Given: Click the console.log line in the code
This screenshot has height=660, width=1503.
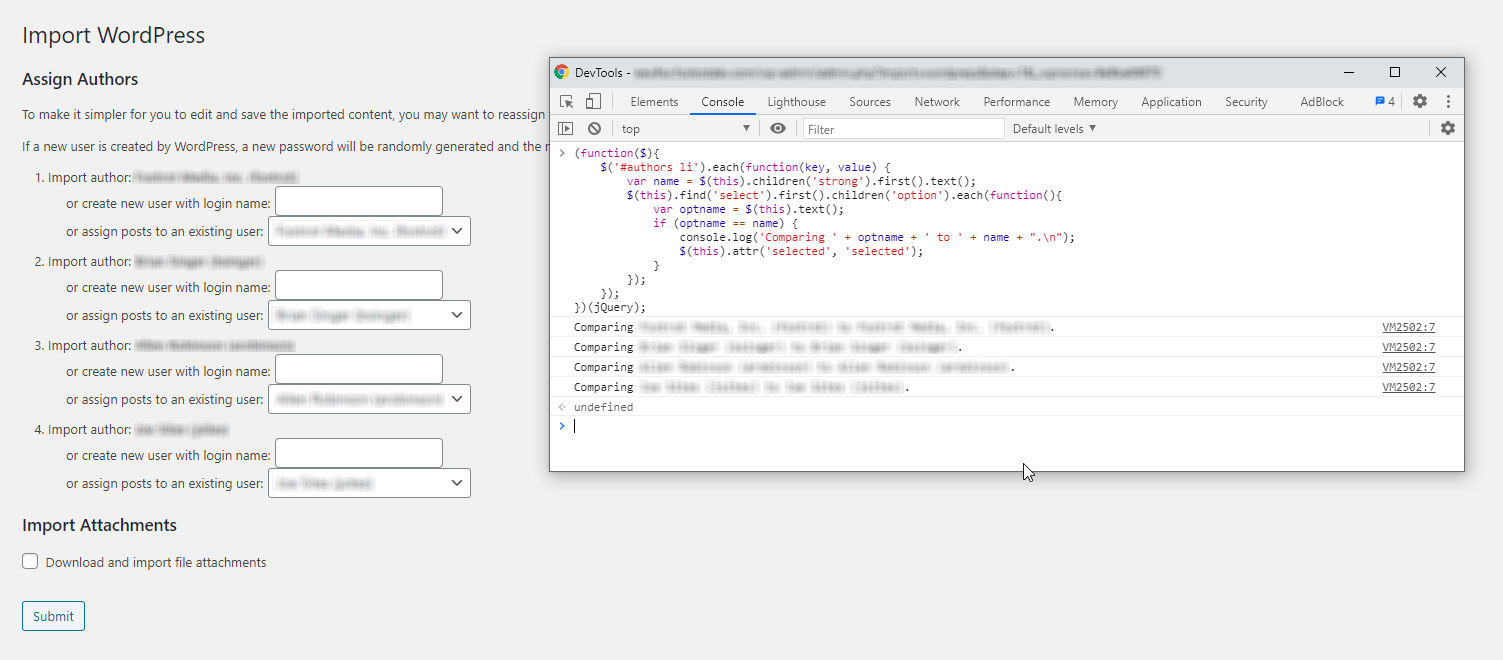Looking at the screenshot, I should coord(877,238).
